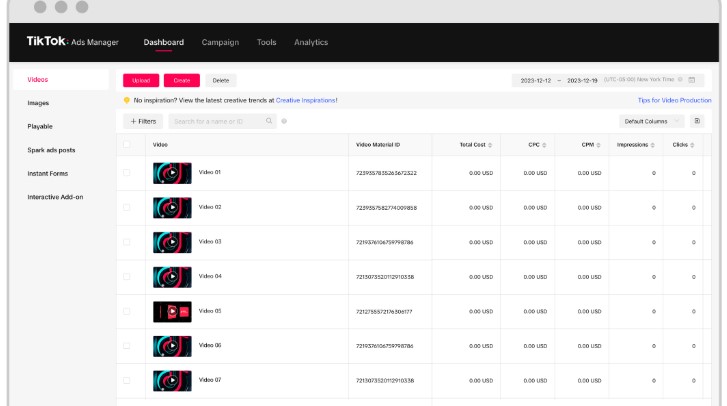Open the Default Columns dropdown

coord(651,121)
